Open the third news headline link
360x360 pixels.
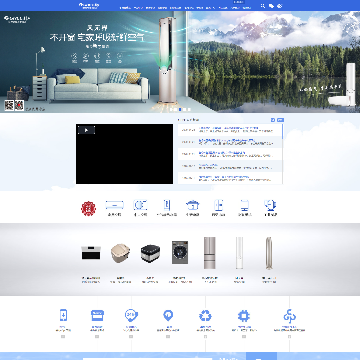click(222, 152)
